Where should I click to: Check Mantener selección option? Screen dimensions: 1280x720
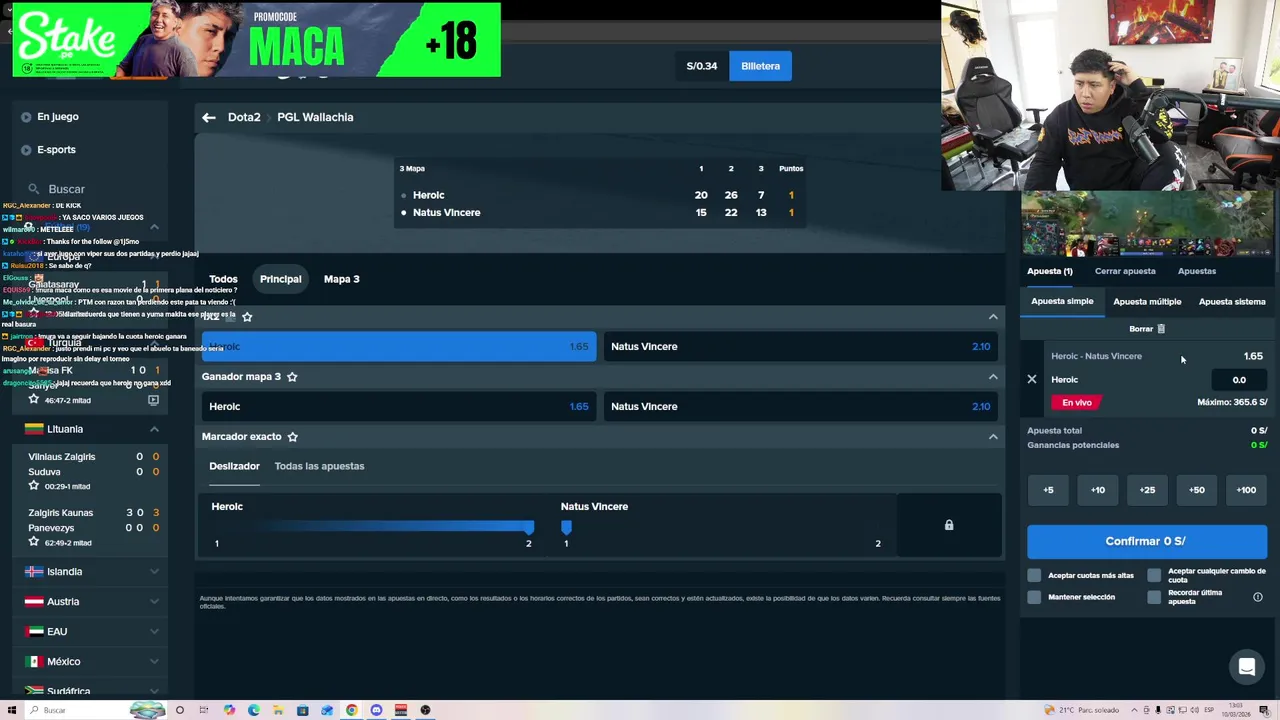tap(1034, 597)
